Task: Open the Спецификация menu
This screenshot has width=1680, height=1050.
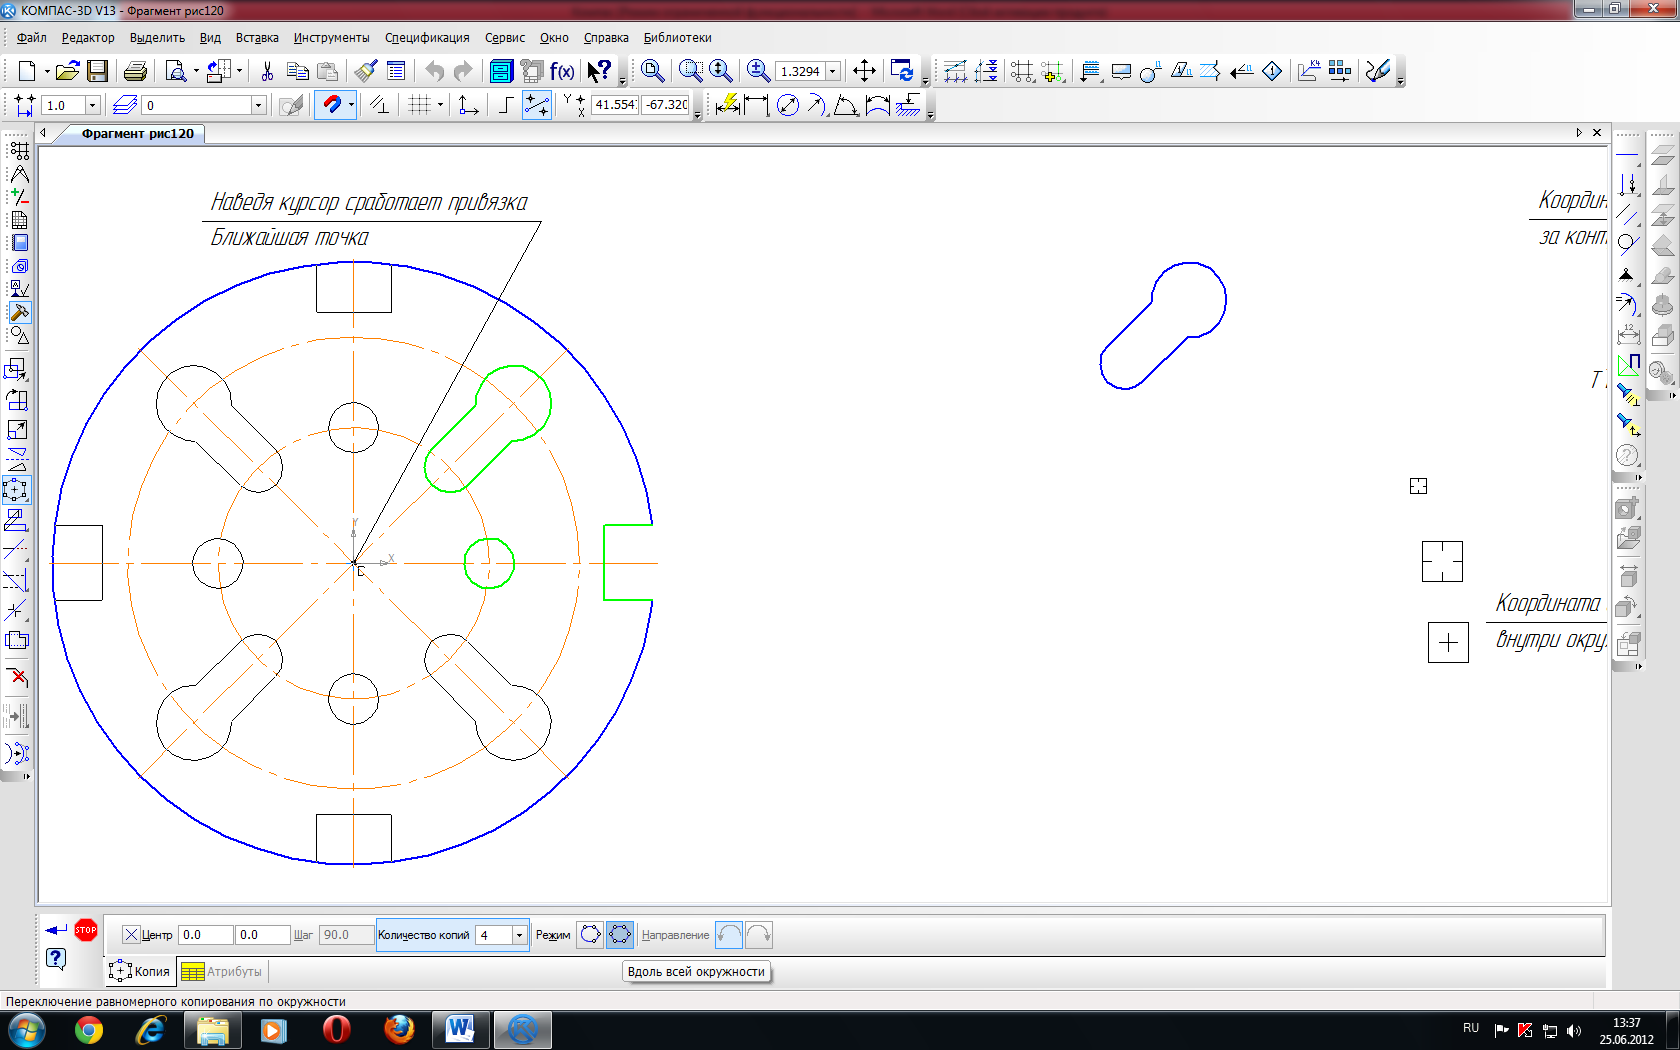Action: 427,38
